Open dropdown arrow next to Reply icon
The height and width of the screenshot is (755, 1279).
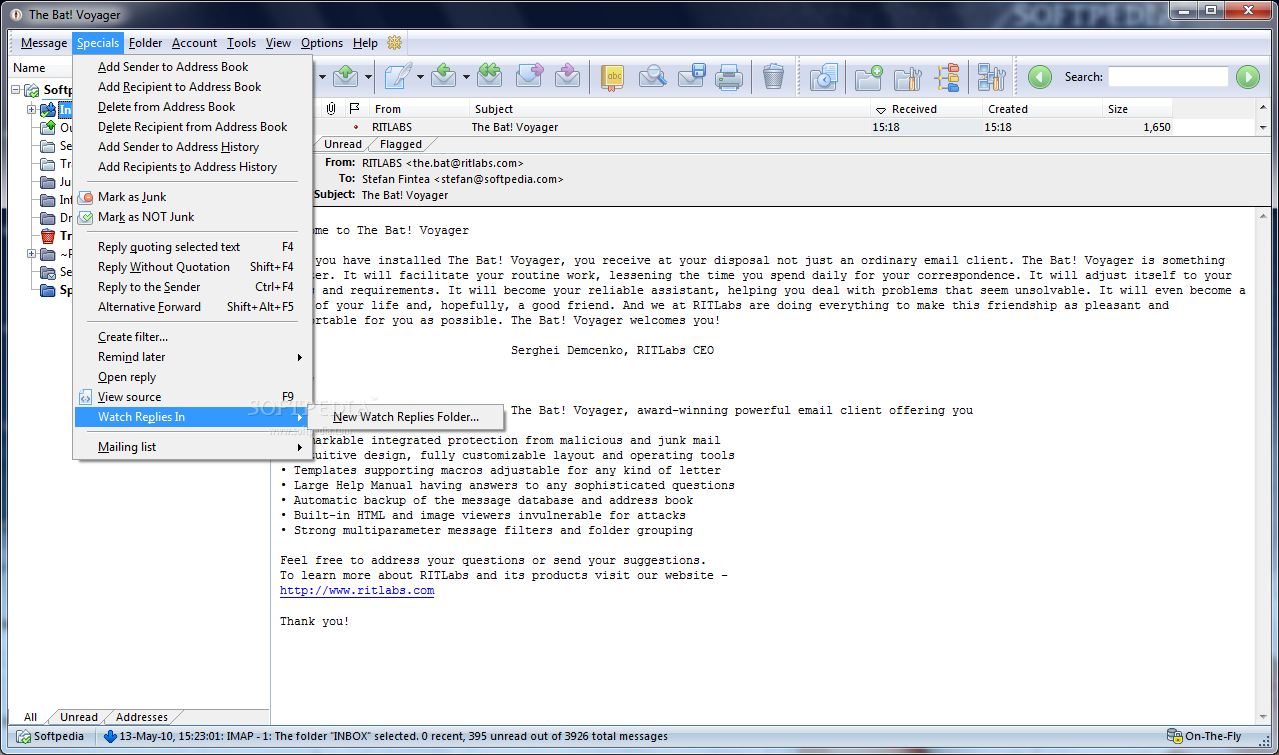click(x=467, y=77)
